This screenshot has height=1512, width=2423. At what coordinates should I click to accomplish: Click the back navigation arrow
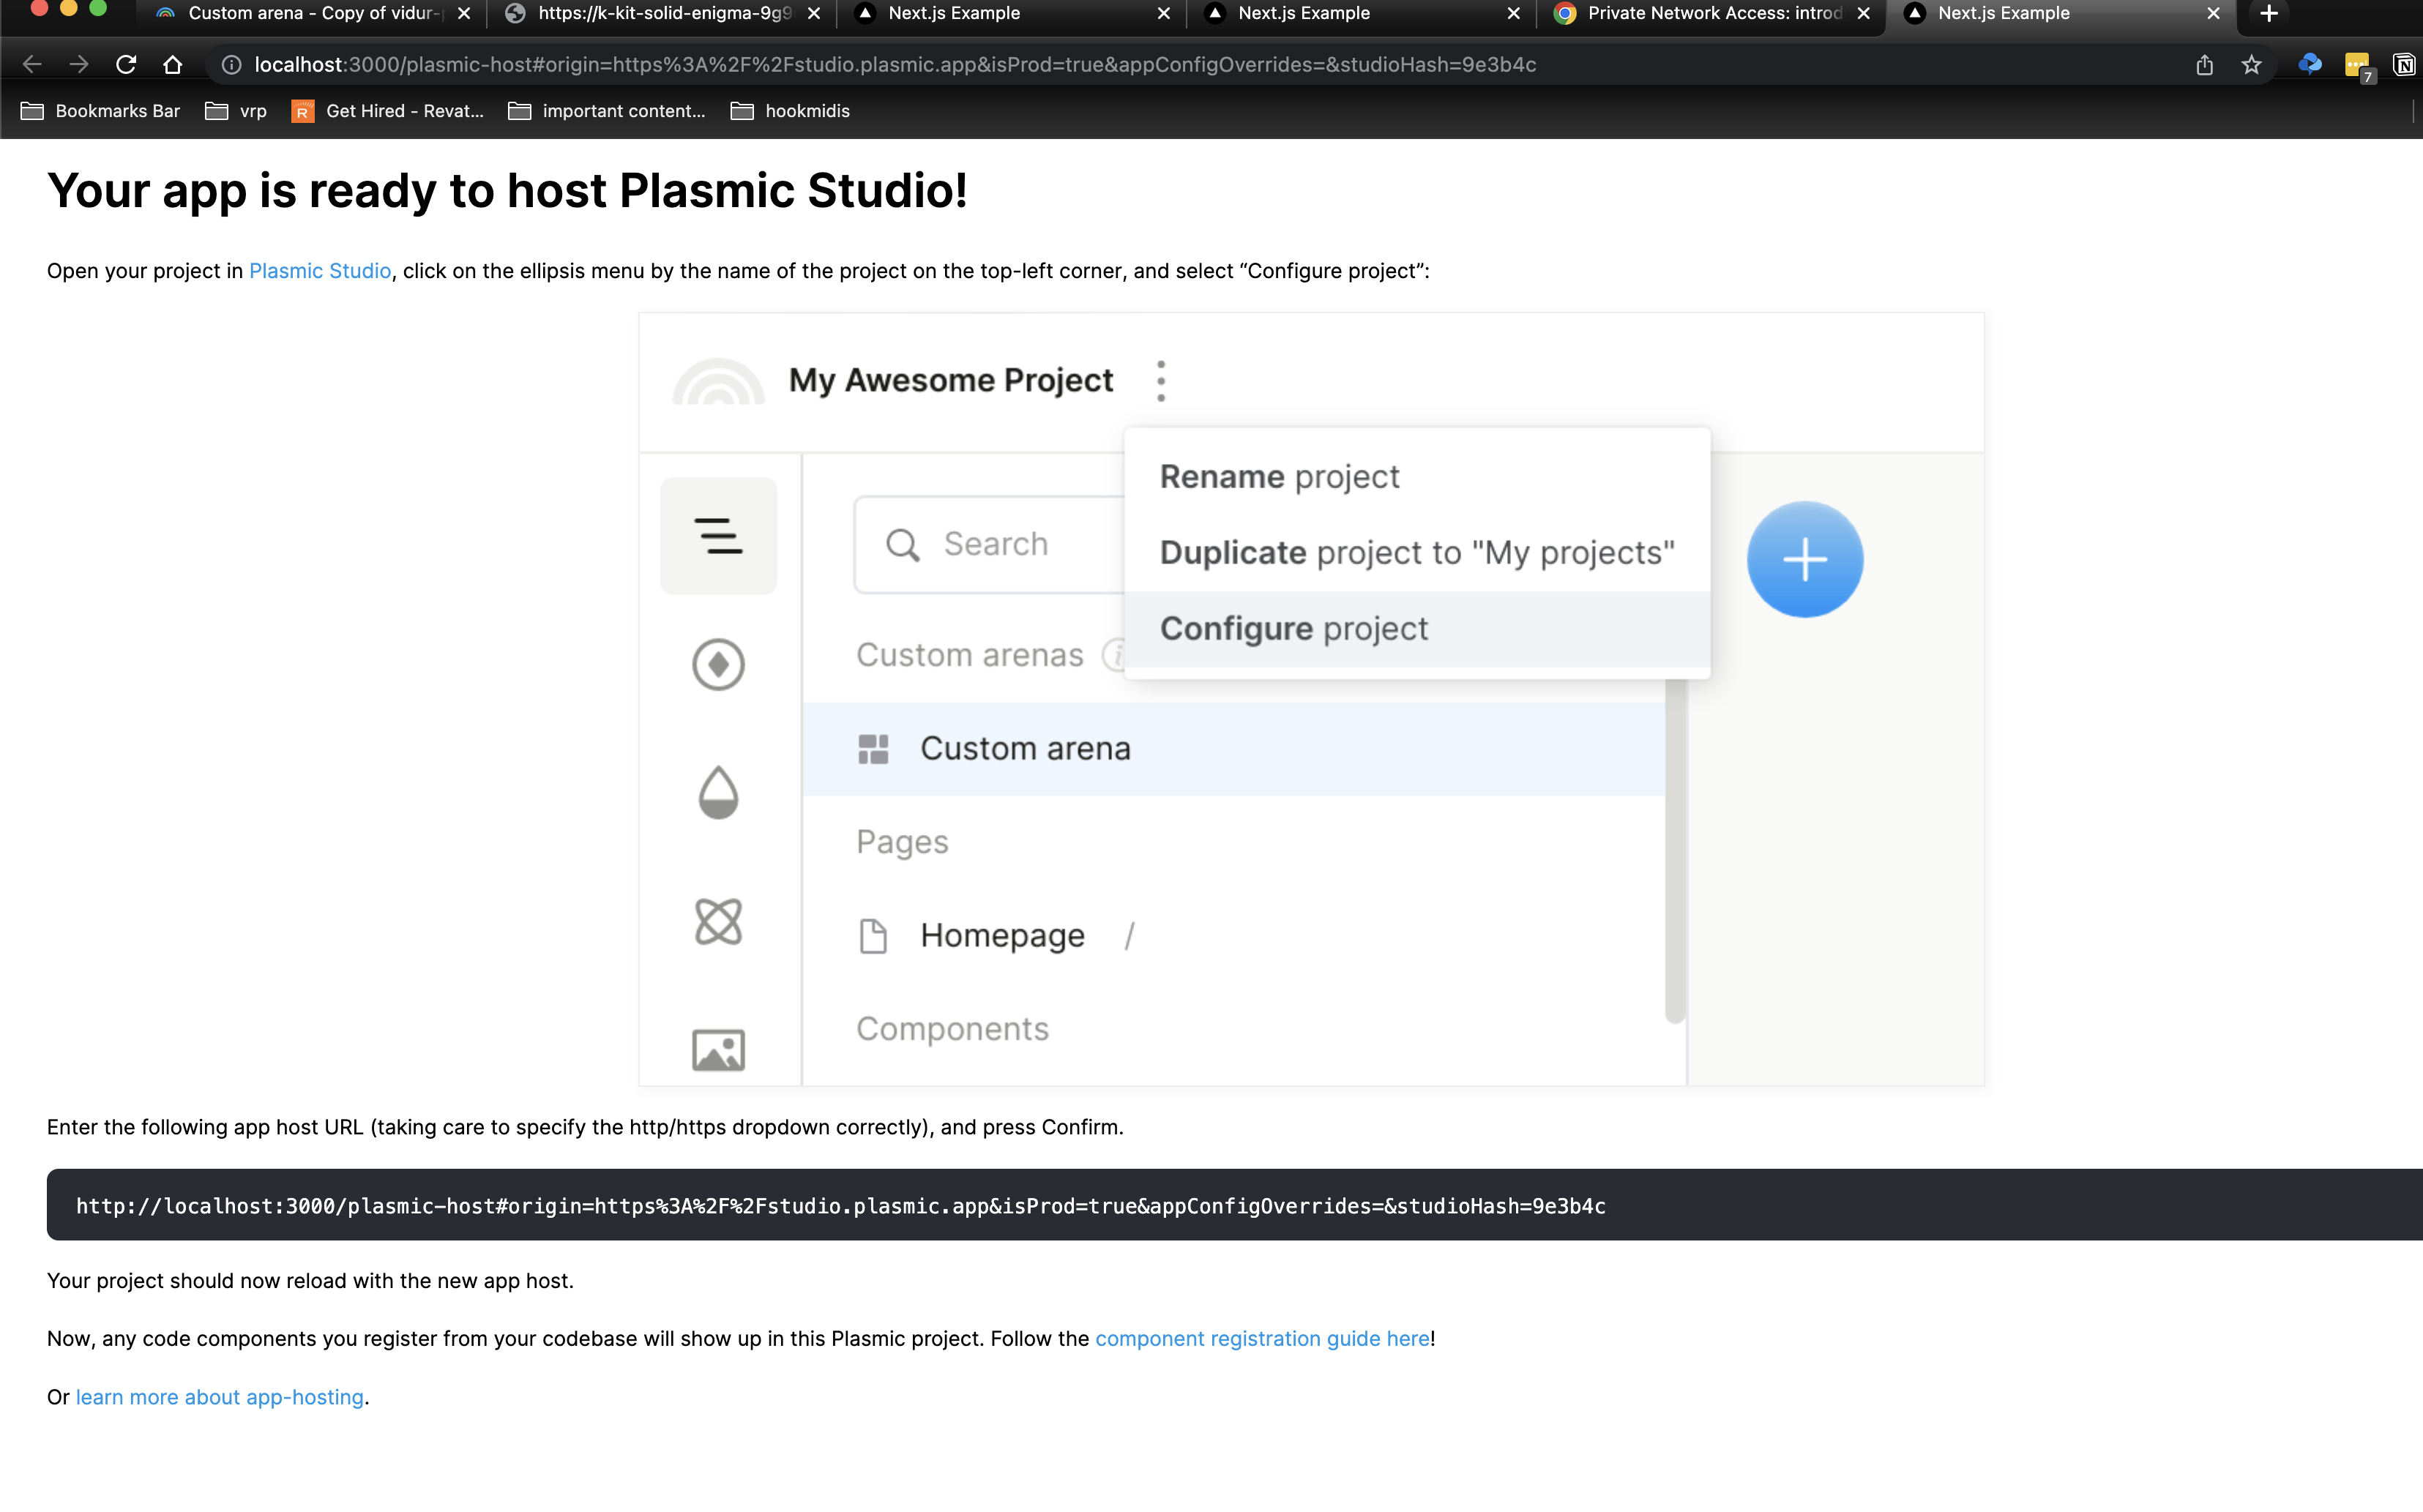[32, 65]
